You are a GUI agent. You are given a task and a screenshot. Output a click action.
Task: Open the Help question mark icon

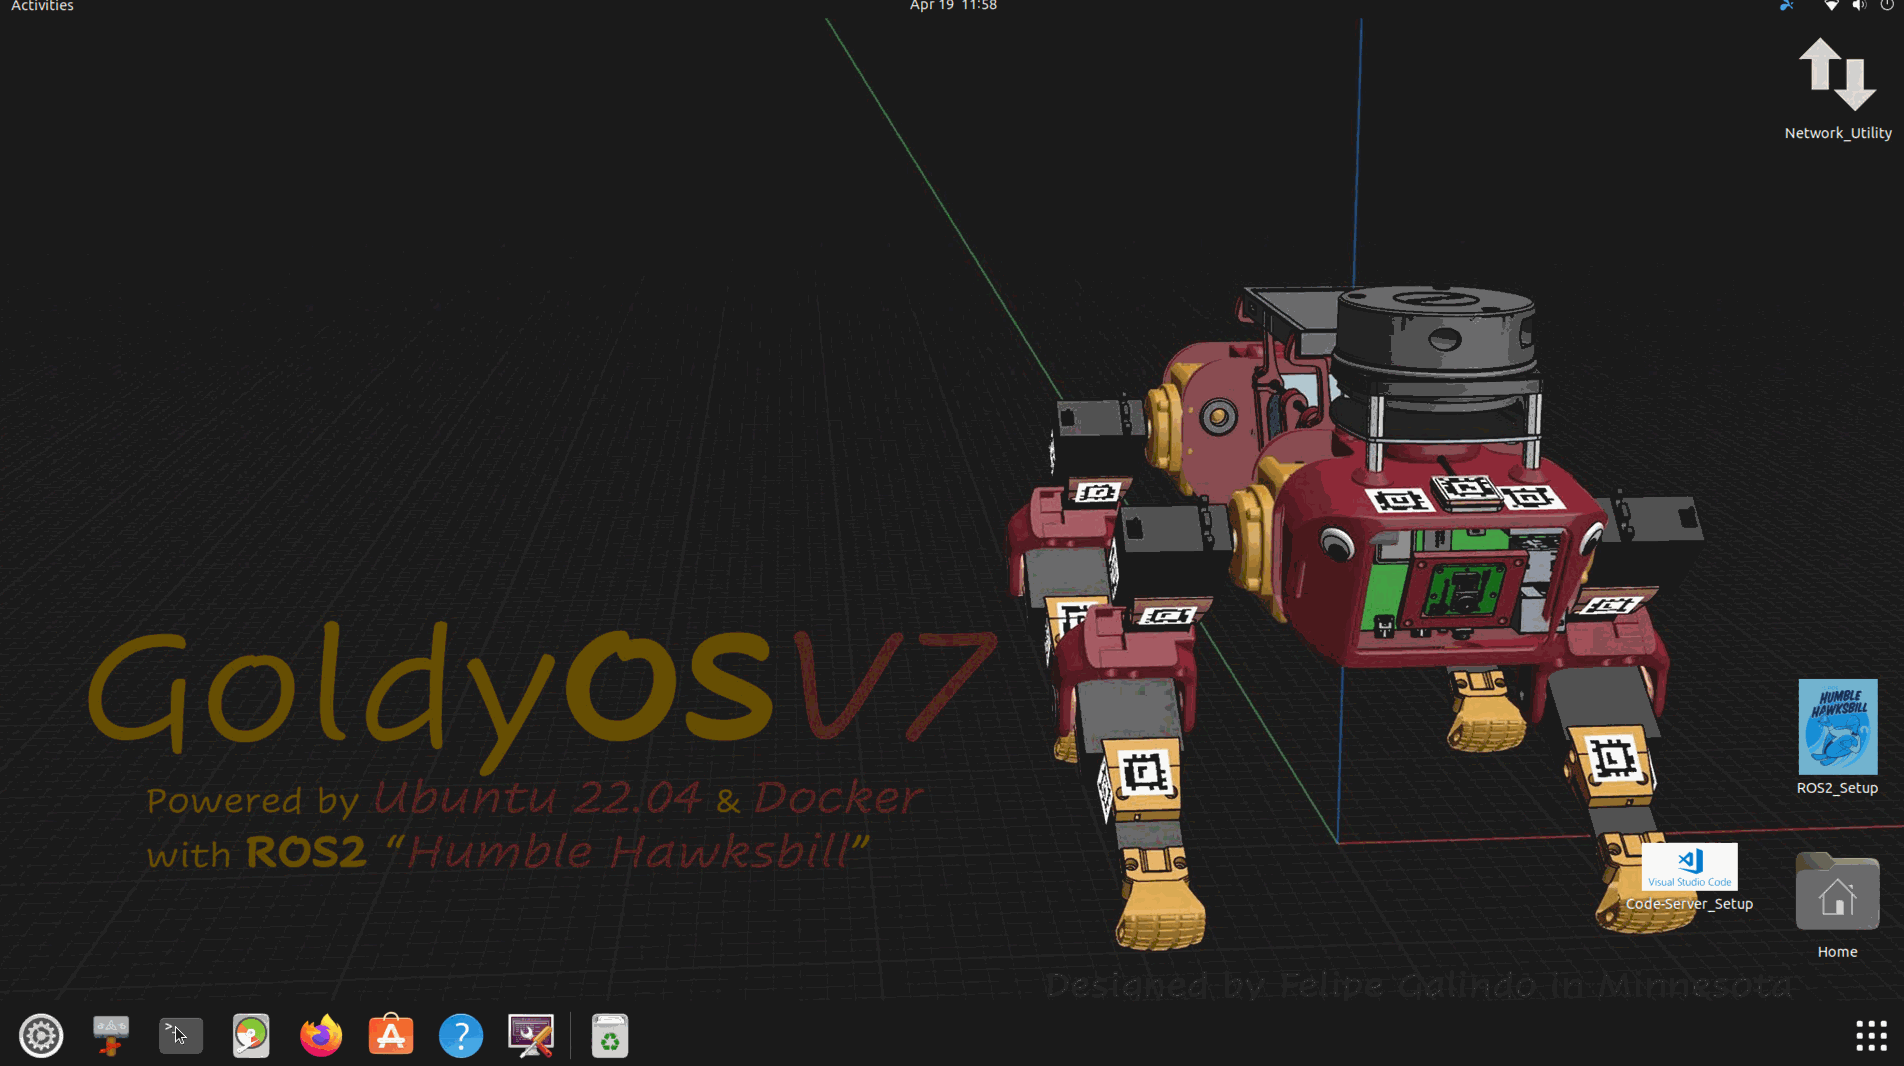[461, 1035]
